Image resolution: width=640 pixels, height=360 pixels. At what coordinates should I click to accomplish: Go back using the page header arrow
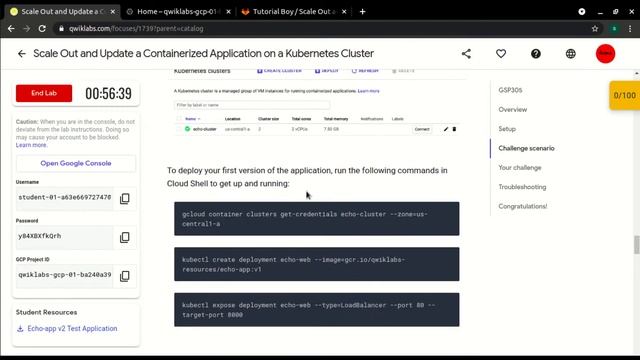[x=22, y=53]
